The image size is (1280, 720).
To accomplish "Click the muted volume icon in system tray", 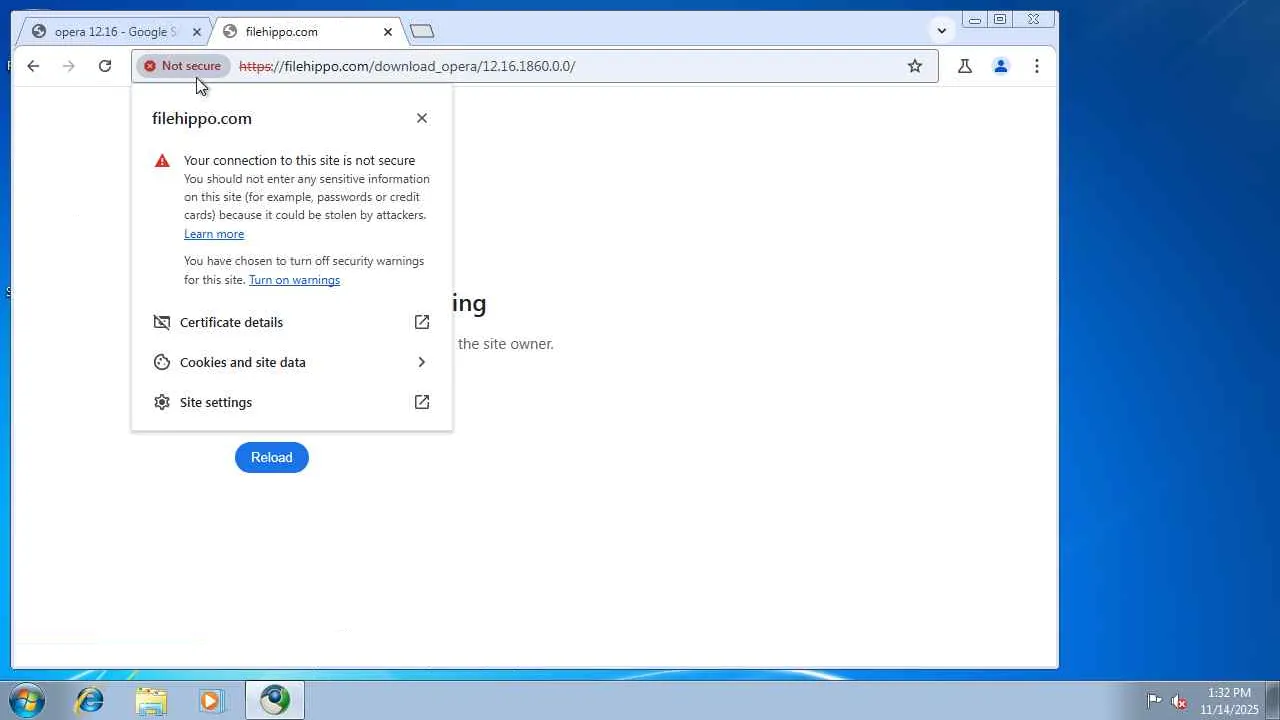I will (1179, 701).
